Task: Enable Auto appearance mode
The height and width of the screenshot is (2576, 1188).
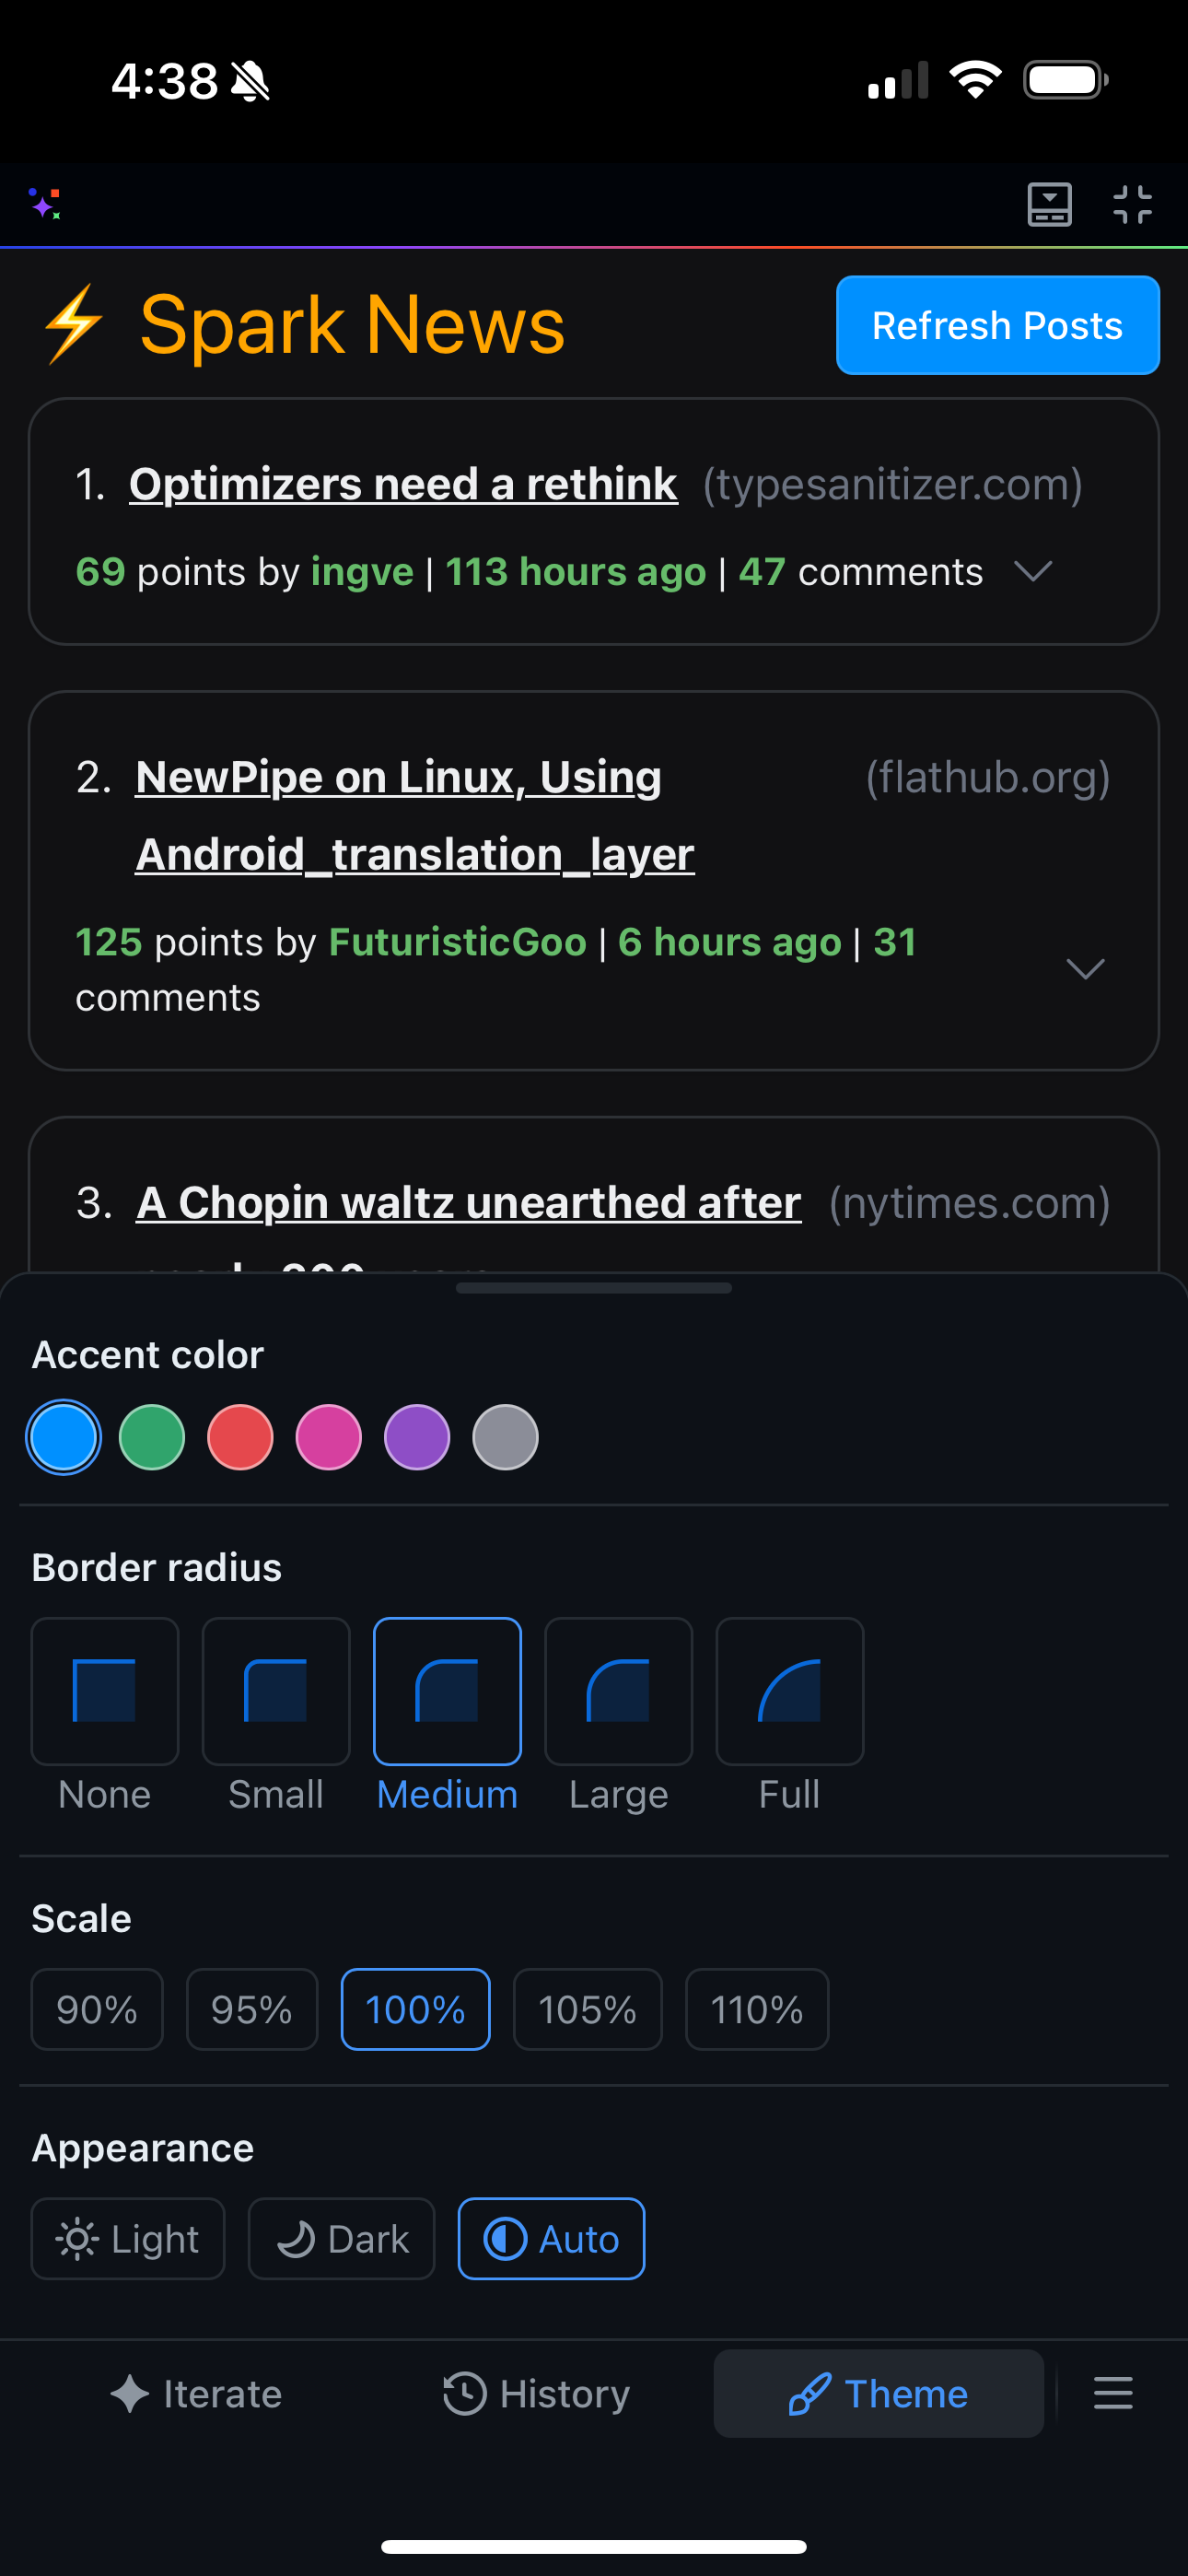Action: pos(551,2238)
